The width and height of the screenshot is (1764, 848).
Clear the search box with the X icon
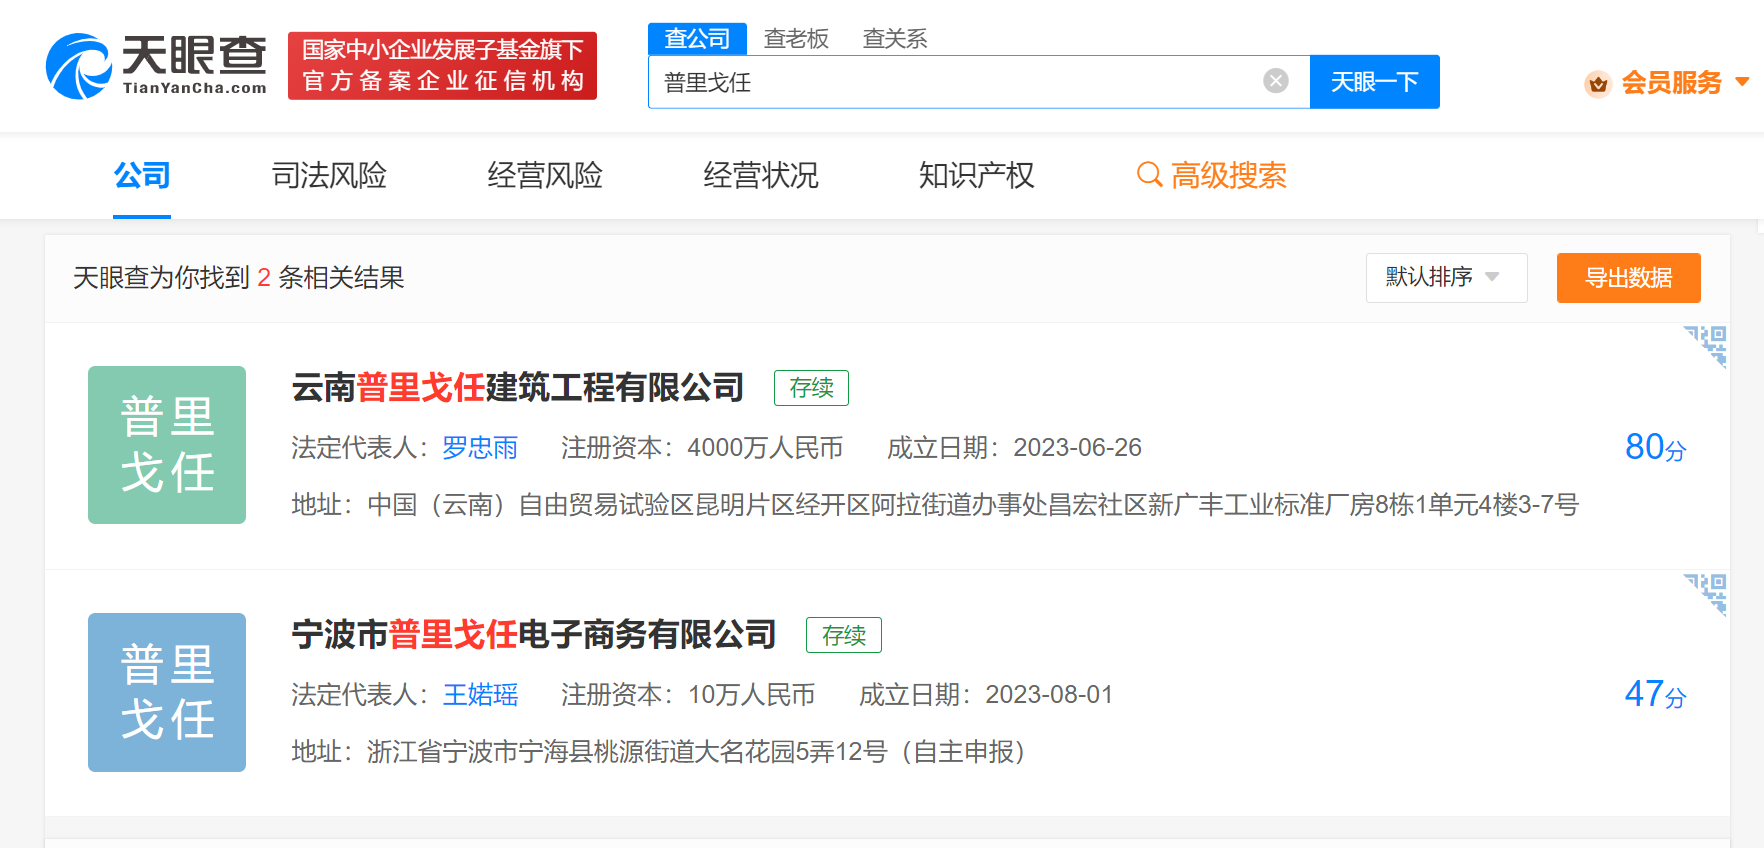1276,81
